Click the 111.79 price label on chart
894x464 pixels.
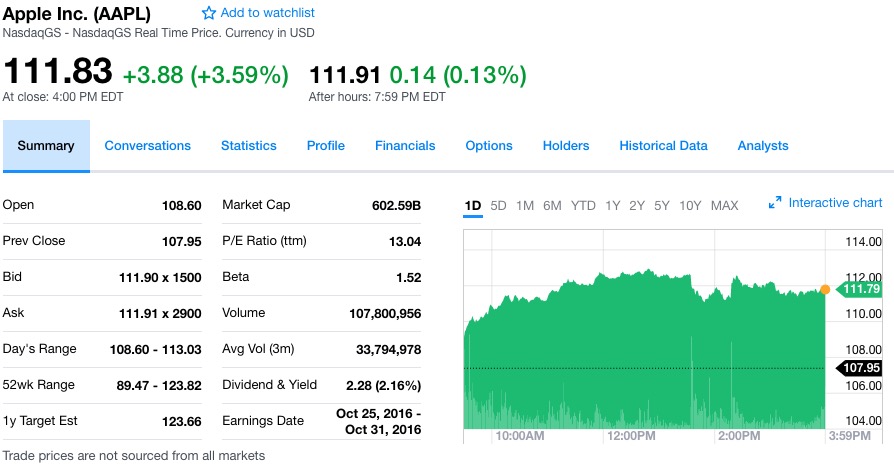860,290
